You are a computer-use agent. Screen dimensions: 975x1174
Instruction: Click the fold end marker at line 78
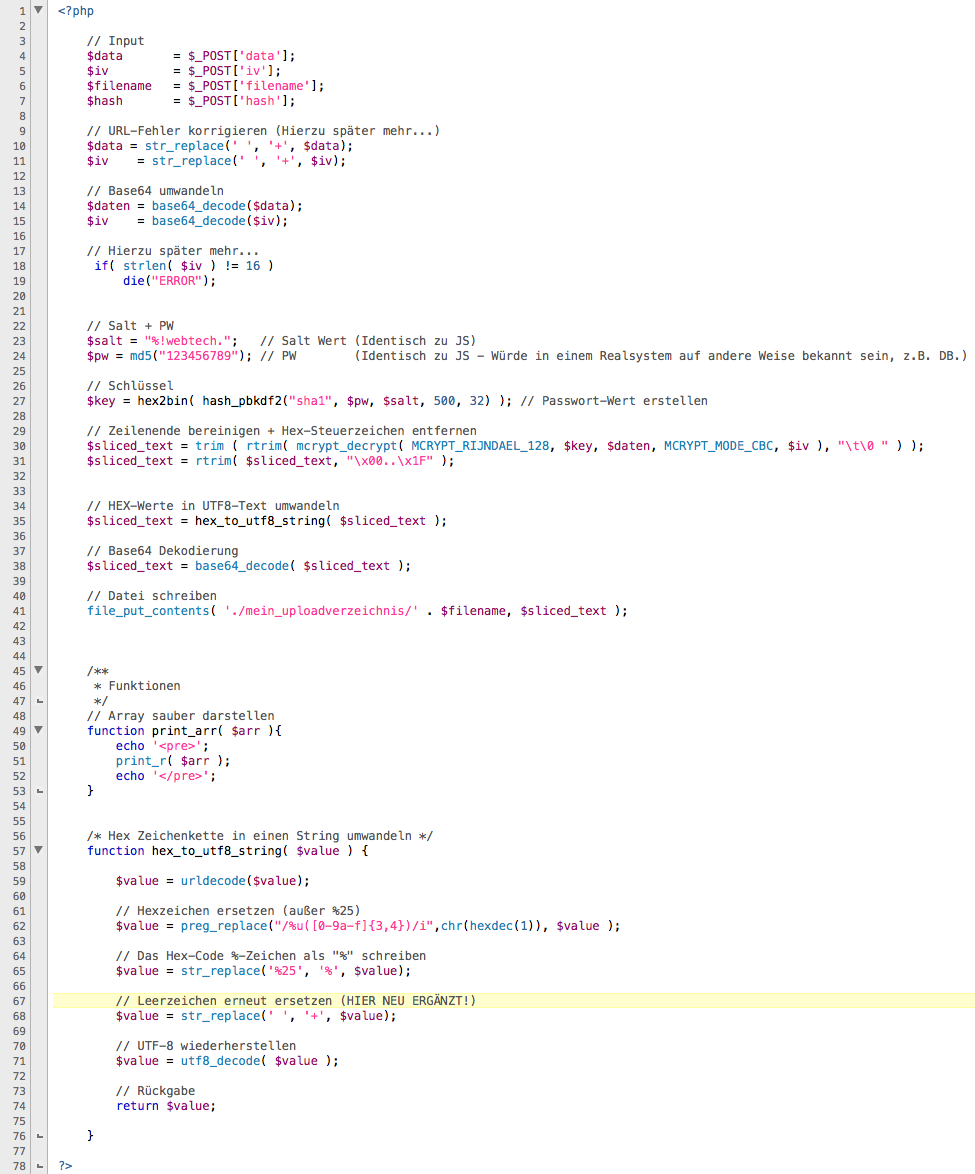click(40, 1166)
